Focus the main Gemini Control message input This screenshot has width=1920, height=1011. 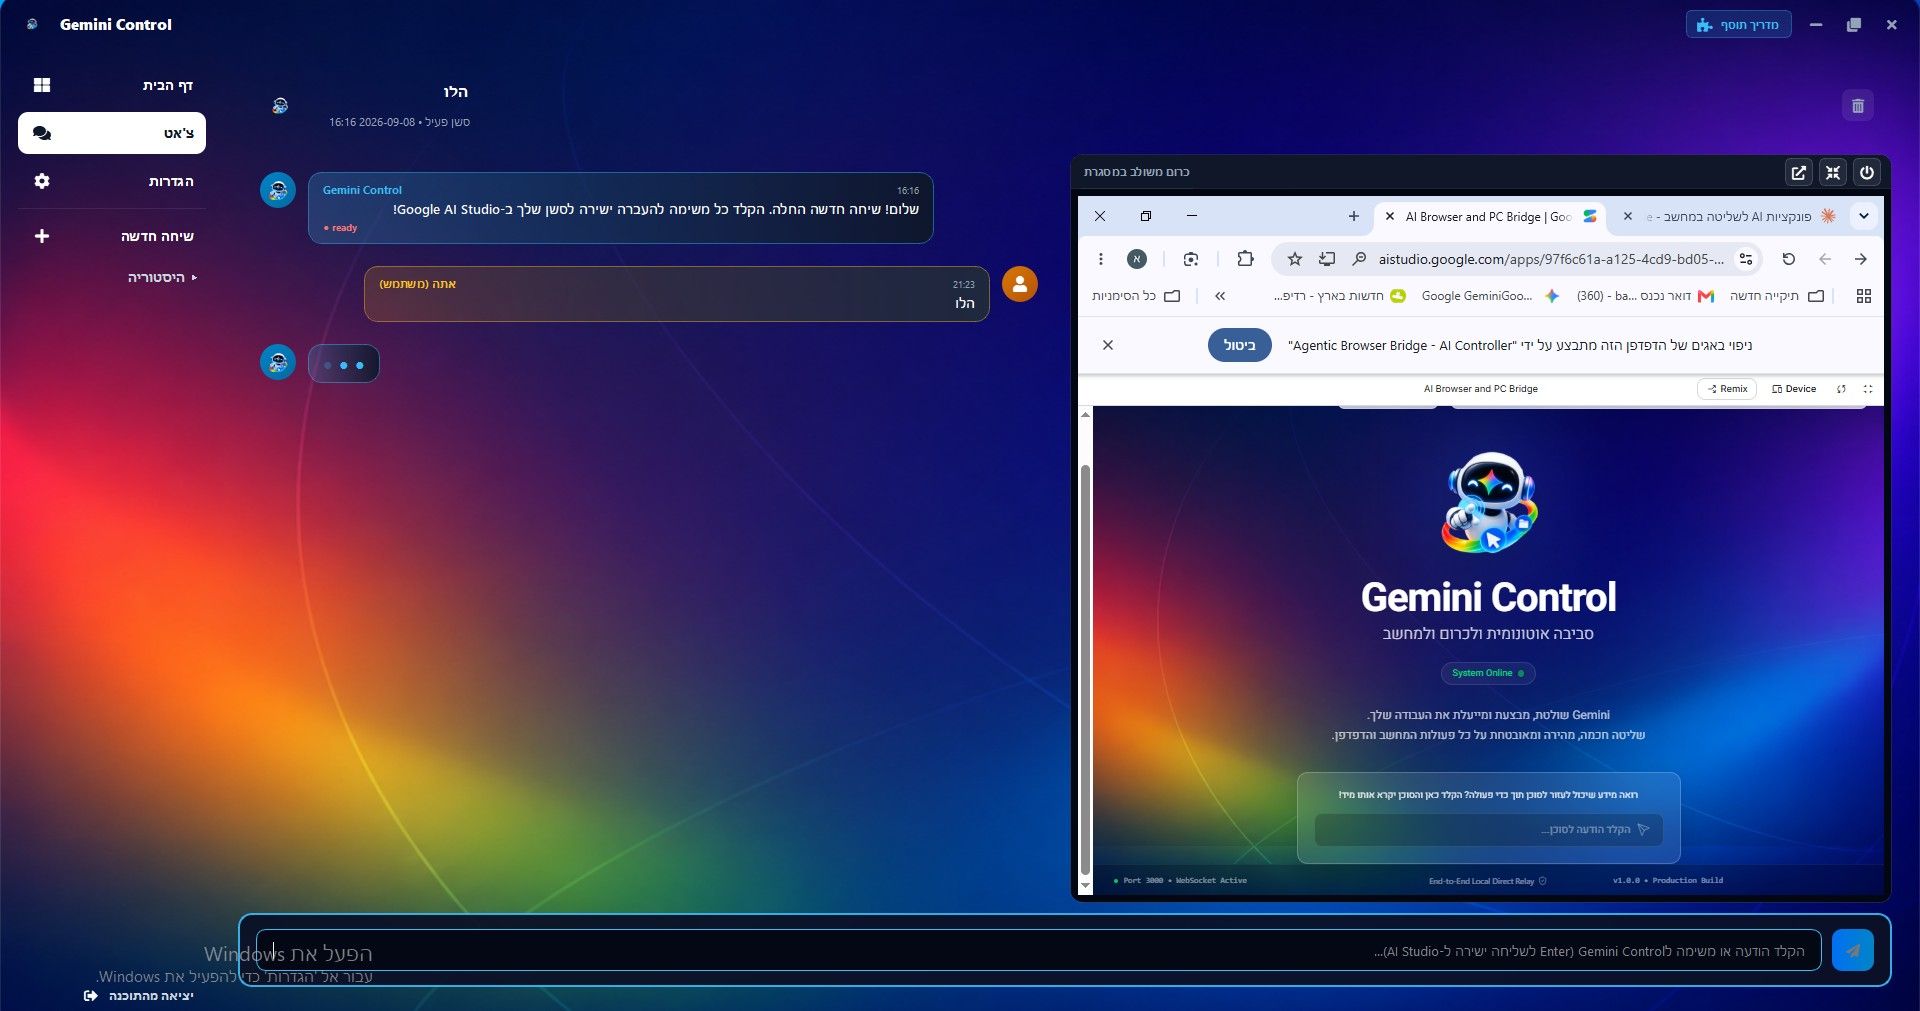tap(1039, 951)
